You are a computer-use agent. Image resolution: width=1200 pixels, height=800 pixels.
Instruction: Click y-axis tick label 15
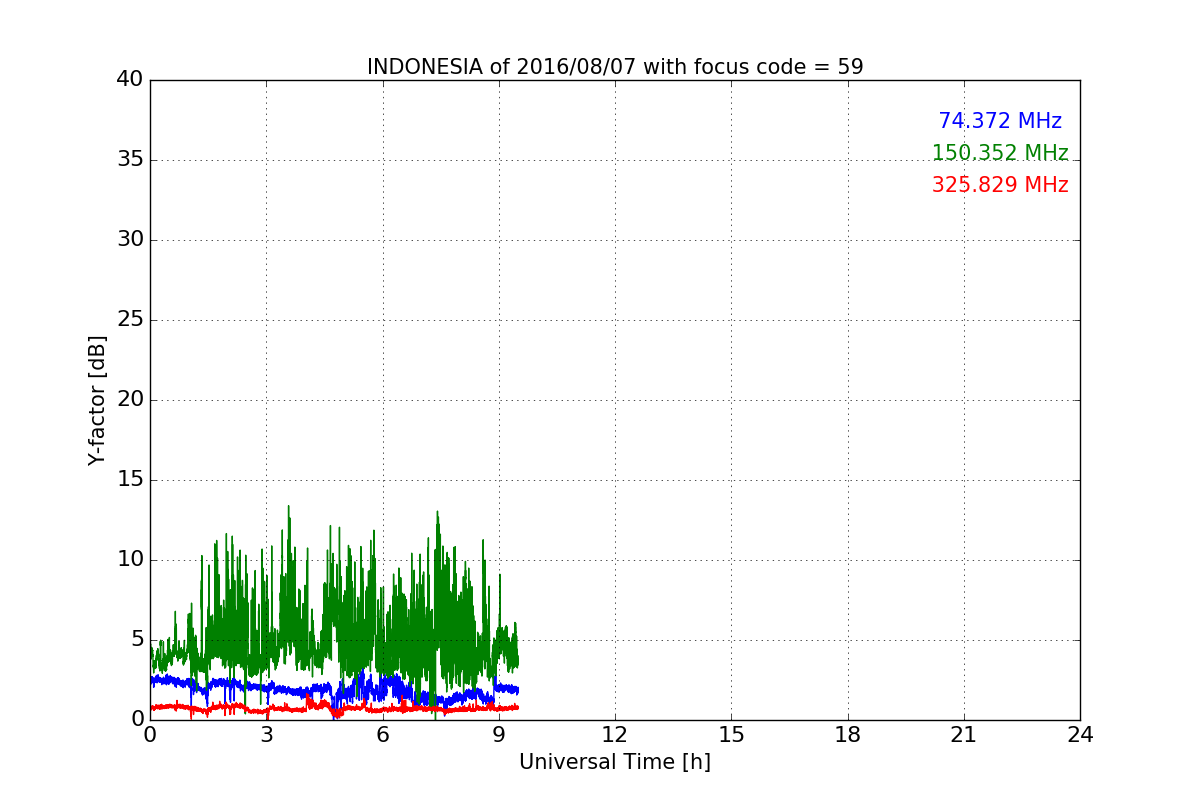(x=129, y=480)
